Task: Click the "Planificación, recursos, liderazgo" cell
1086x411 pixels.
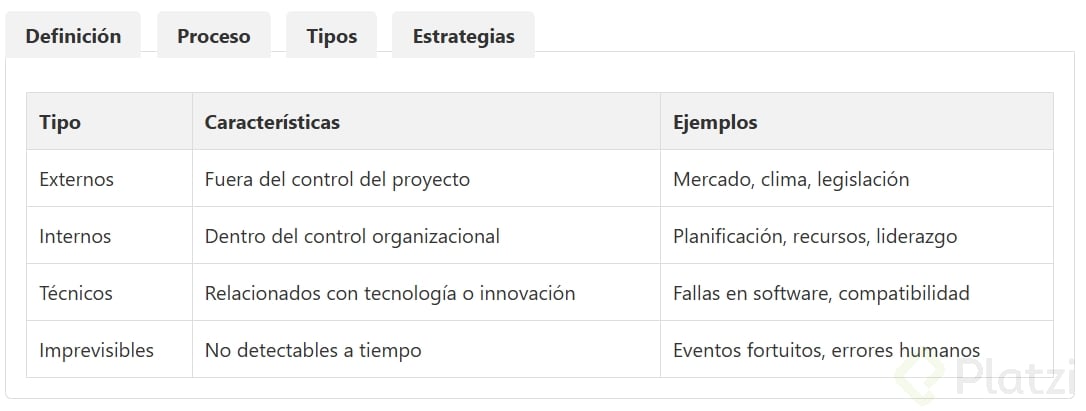Action: coord(815,236)
